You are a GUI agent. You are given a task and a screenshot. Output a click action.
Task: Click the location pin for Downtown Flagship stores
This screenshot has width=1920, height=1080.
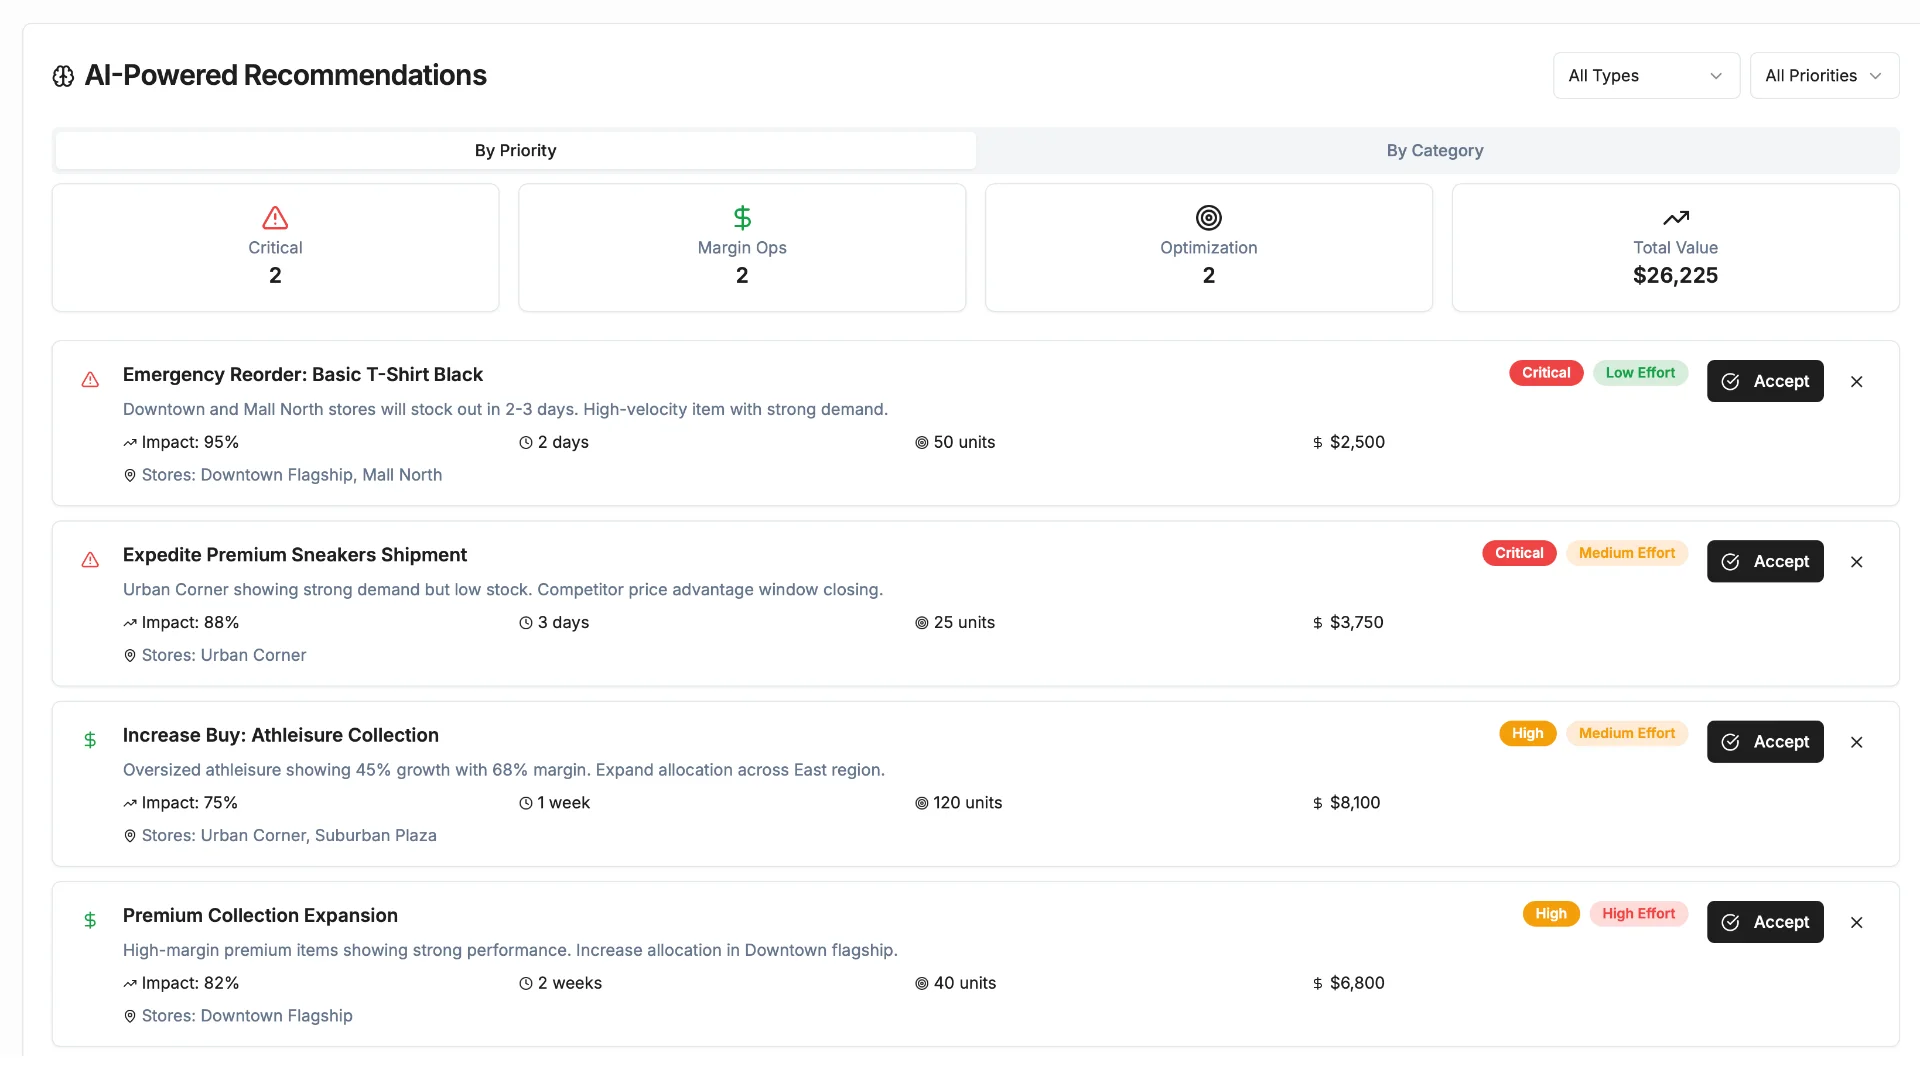click(x=130, y=1016)
